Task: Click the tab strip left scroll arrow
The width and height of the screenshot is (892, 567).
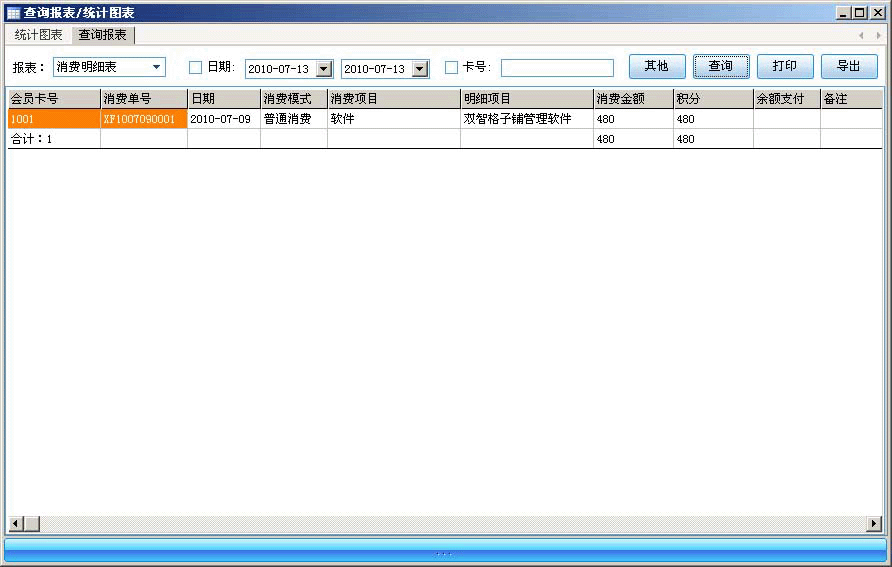Action: [861, 35]
